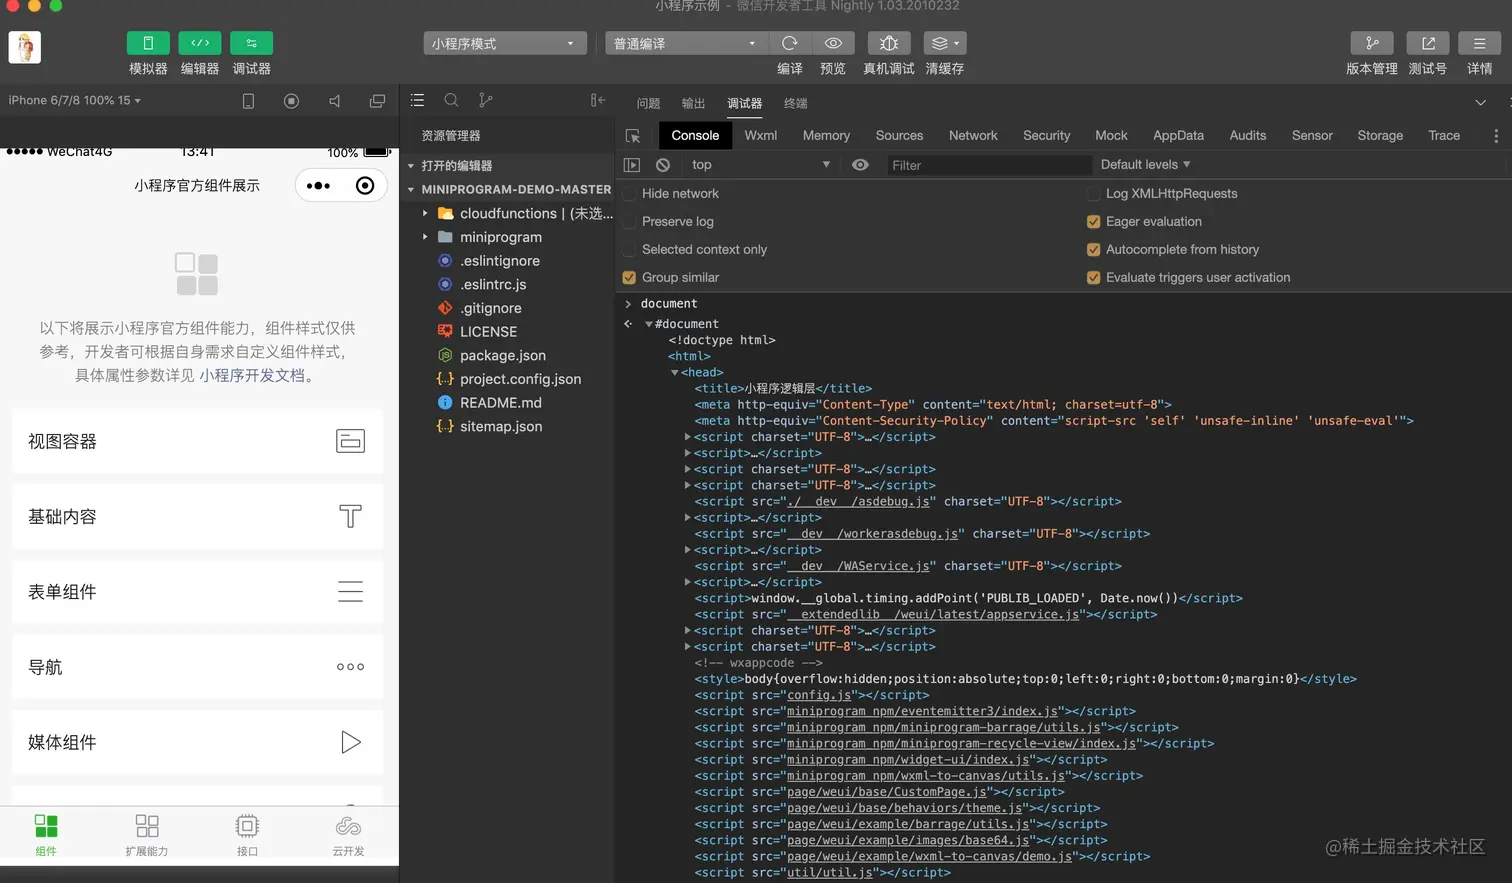Disable Group similar checkbox

click(629, 278)
